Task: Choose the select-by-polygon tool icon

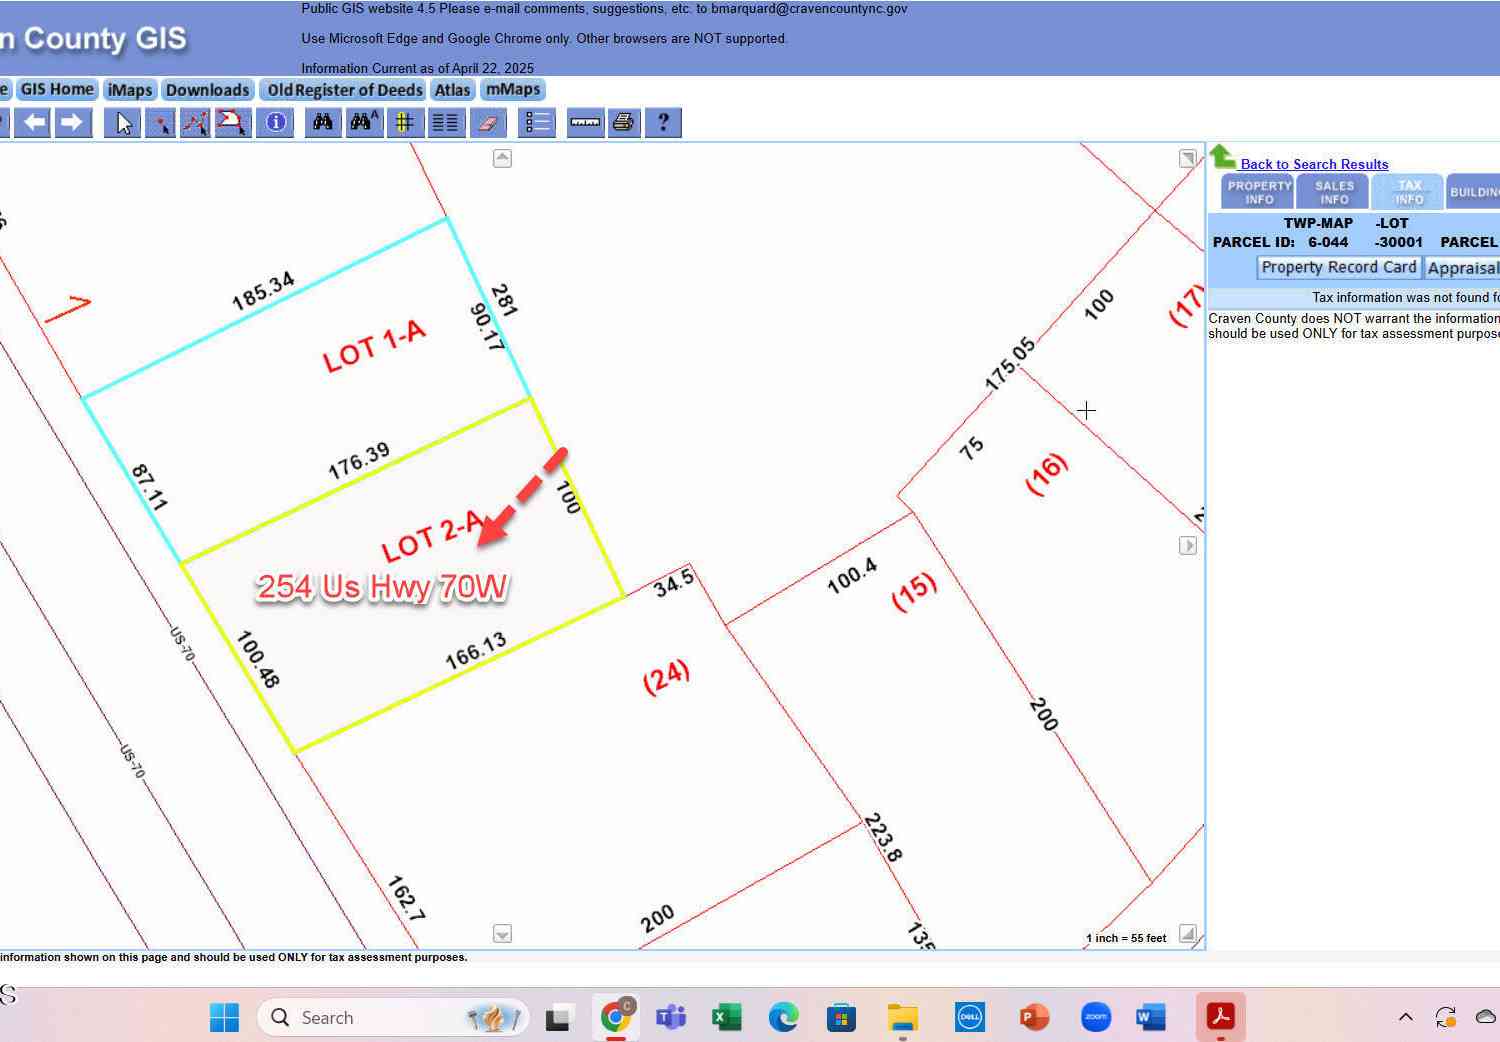Action: point(232,123)
